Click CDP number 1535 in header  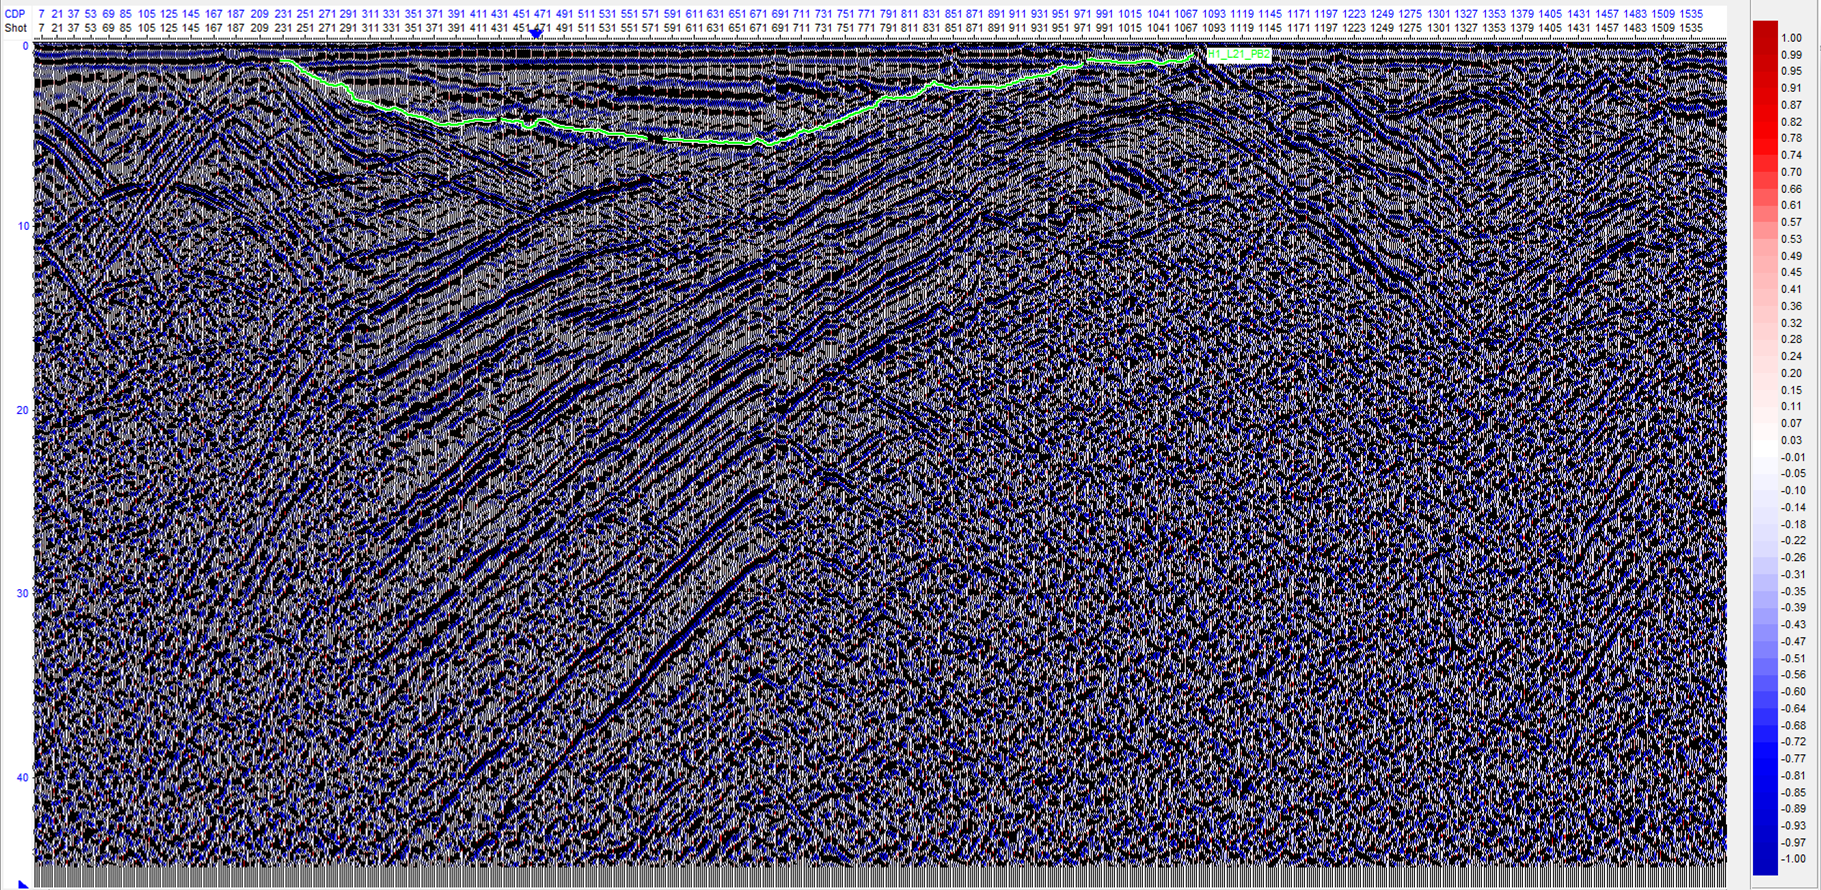(x=1690, y=14)
